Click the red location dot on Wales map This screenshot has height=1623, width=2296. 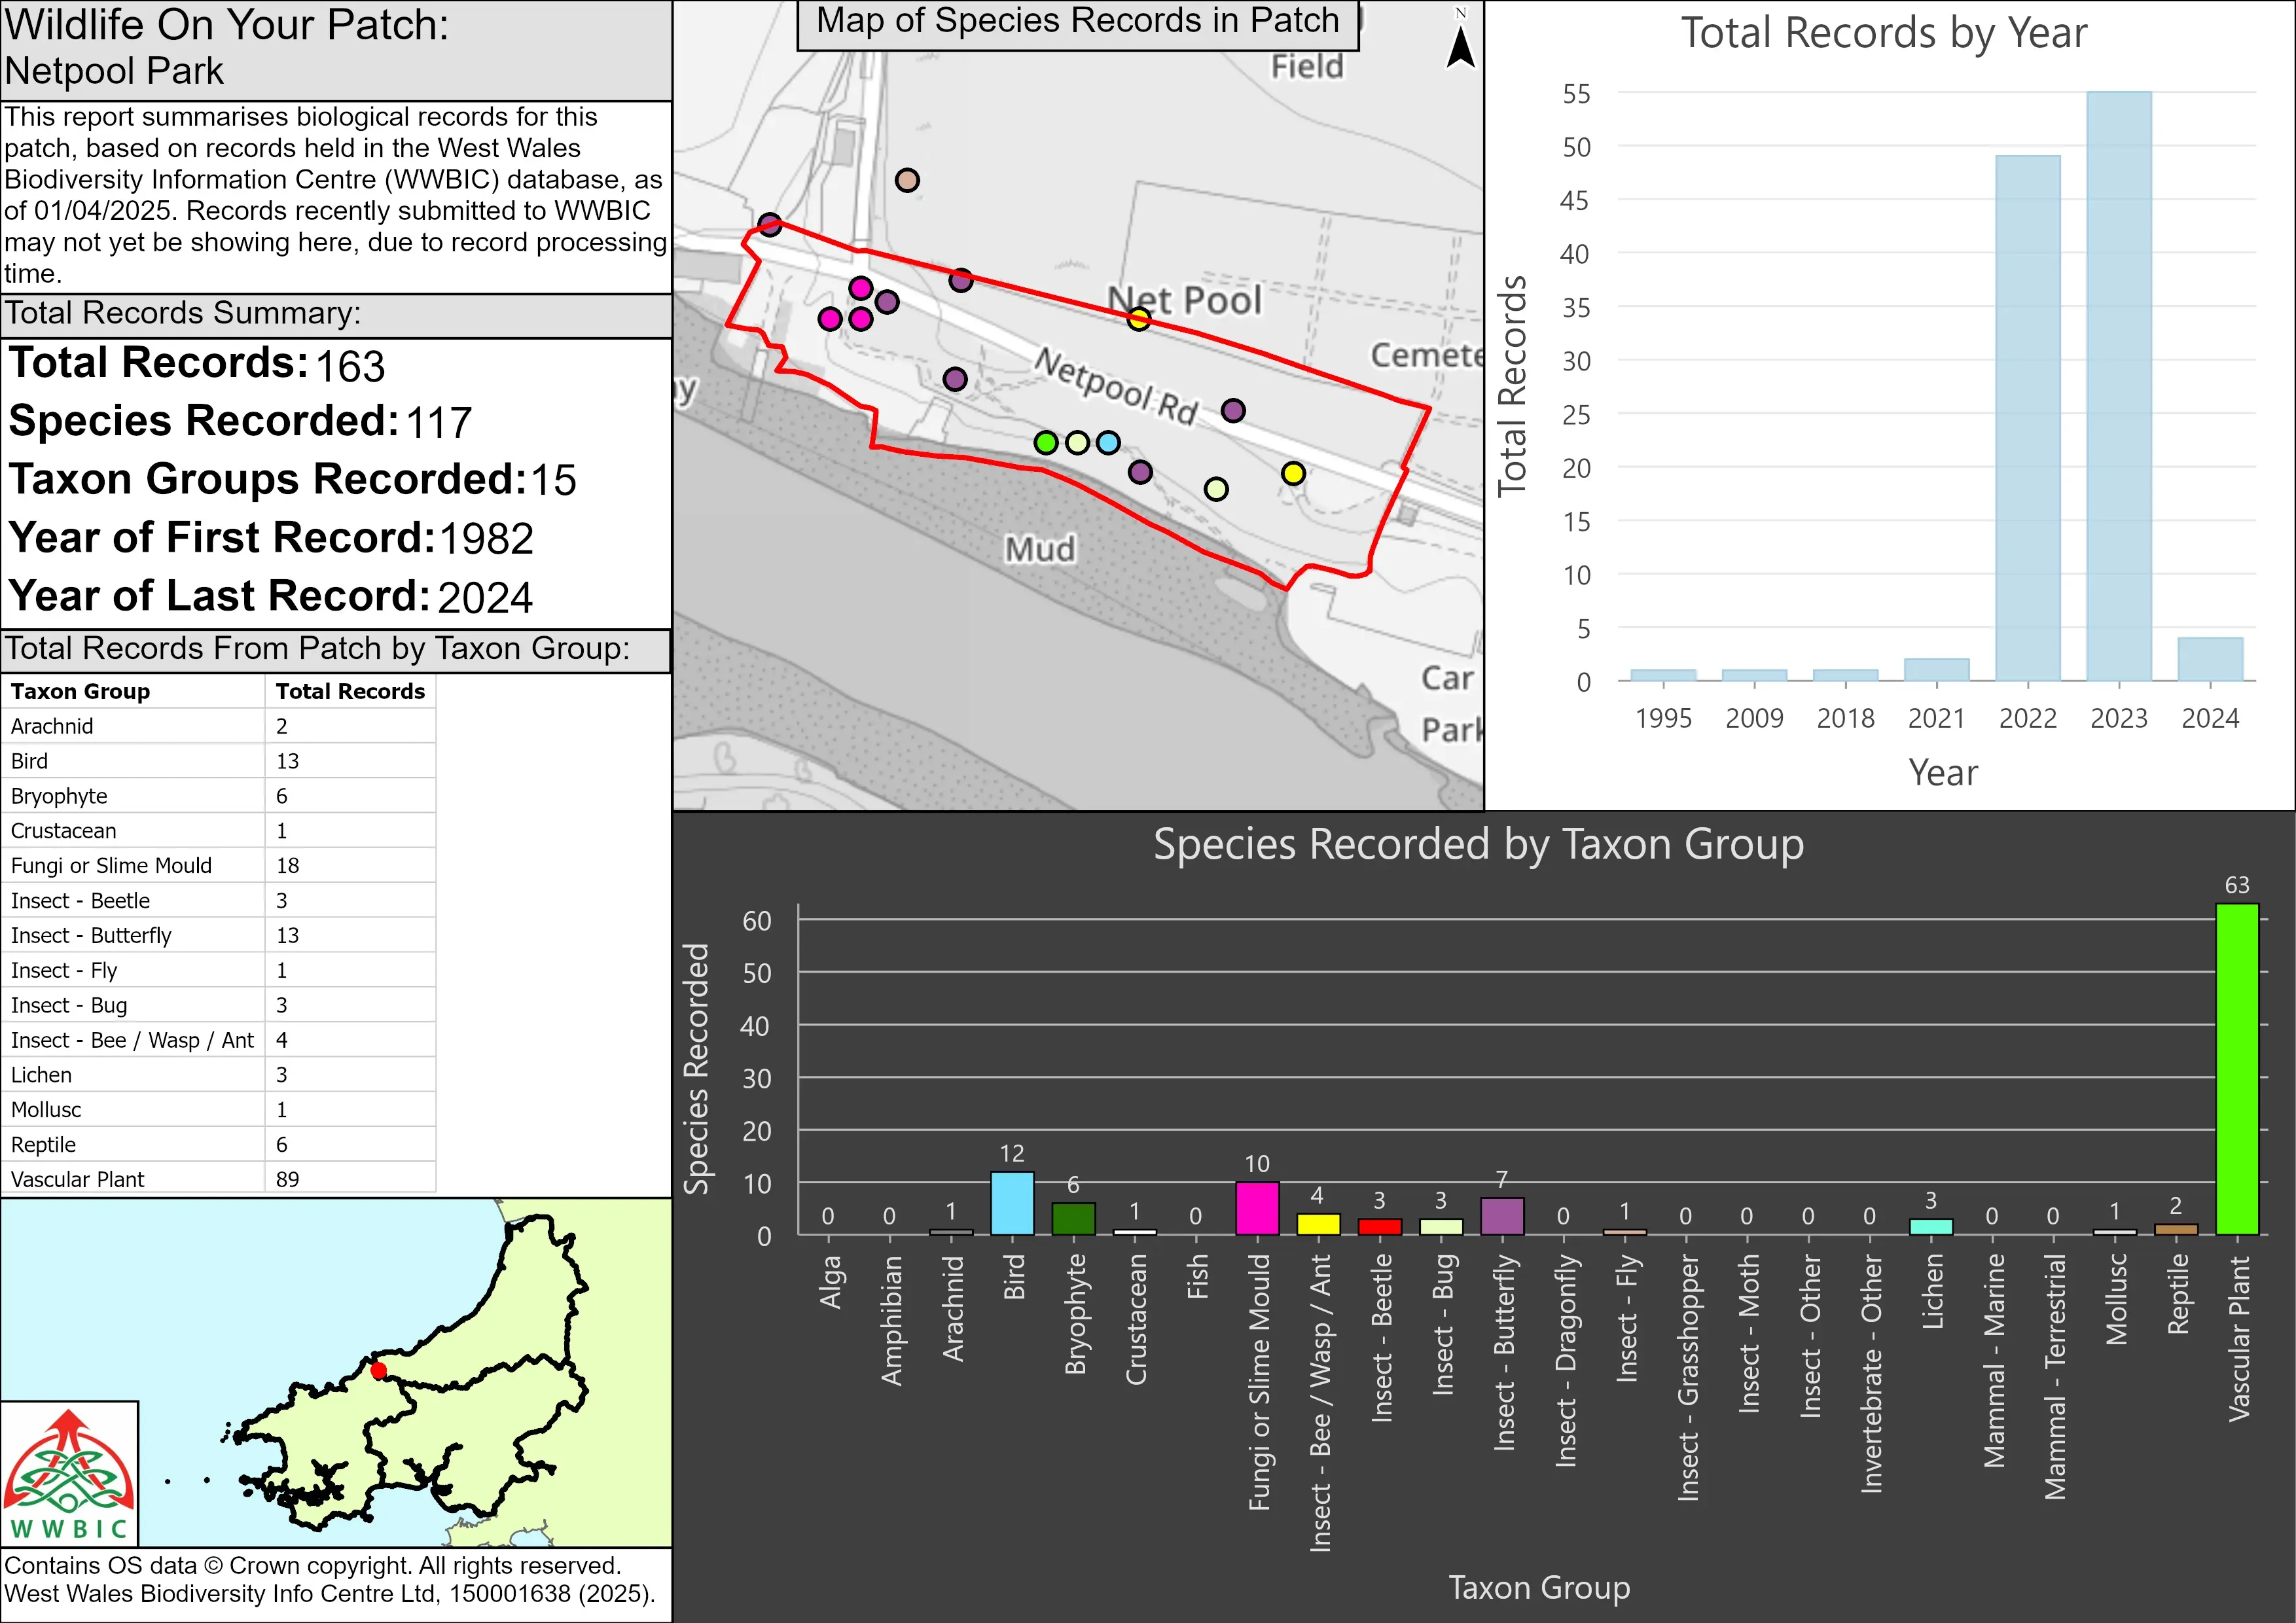pyautogui.click(x=379, y=1370)
